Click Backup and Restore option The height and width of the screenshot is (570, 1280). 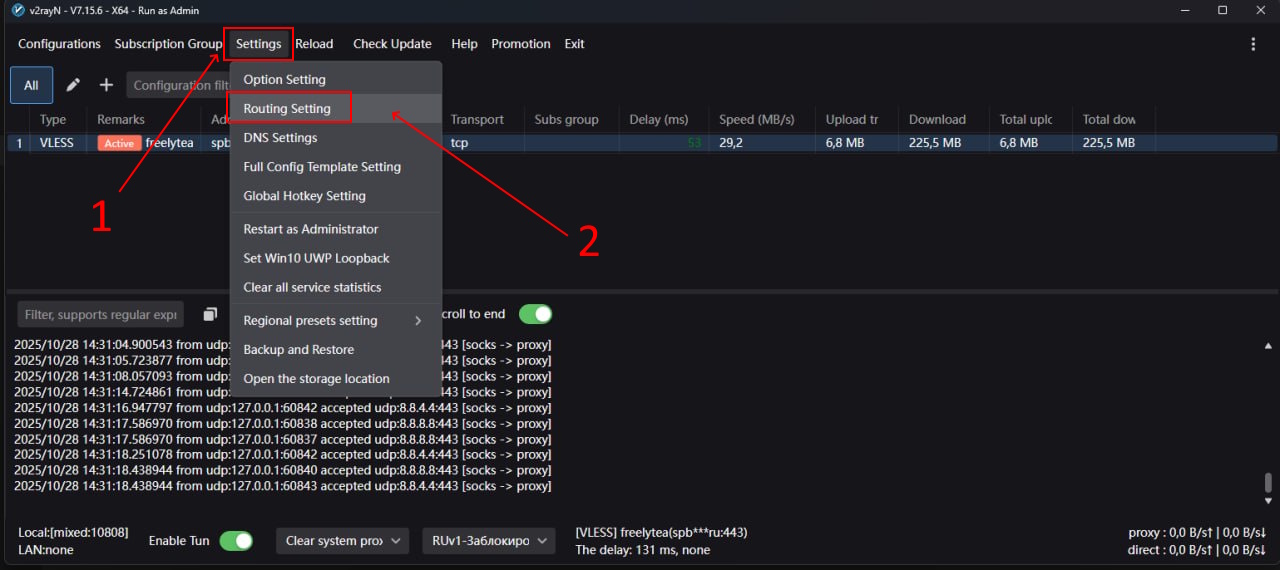tap(298, 350)
